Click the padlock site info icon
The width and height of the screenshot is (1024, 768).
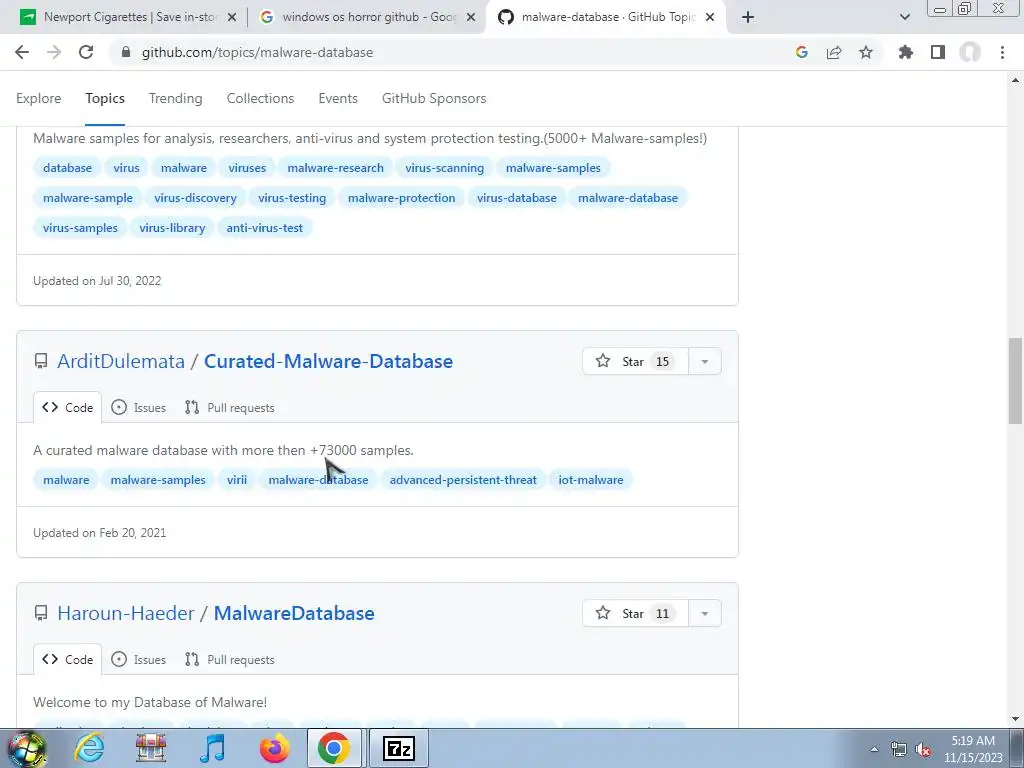coord(126,52)
